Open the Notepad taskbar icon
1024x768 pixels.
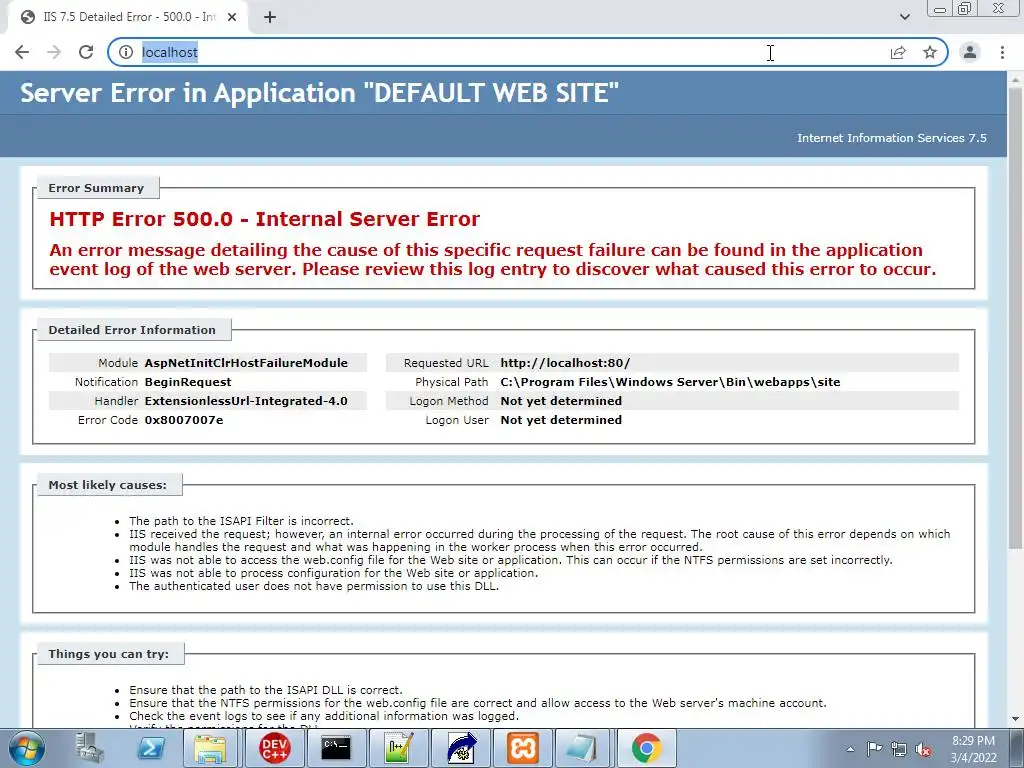[x=584, y=748]
